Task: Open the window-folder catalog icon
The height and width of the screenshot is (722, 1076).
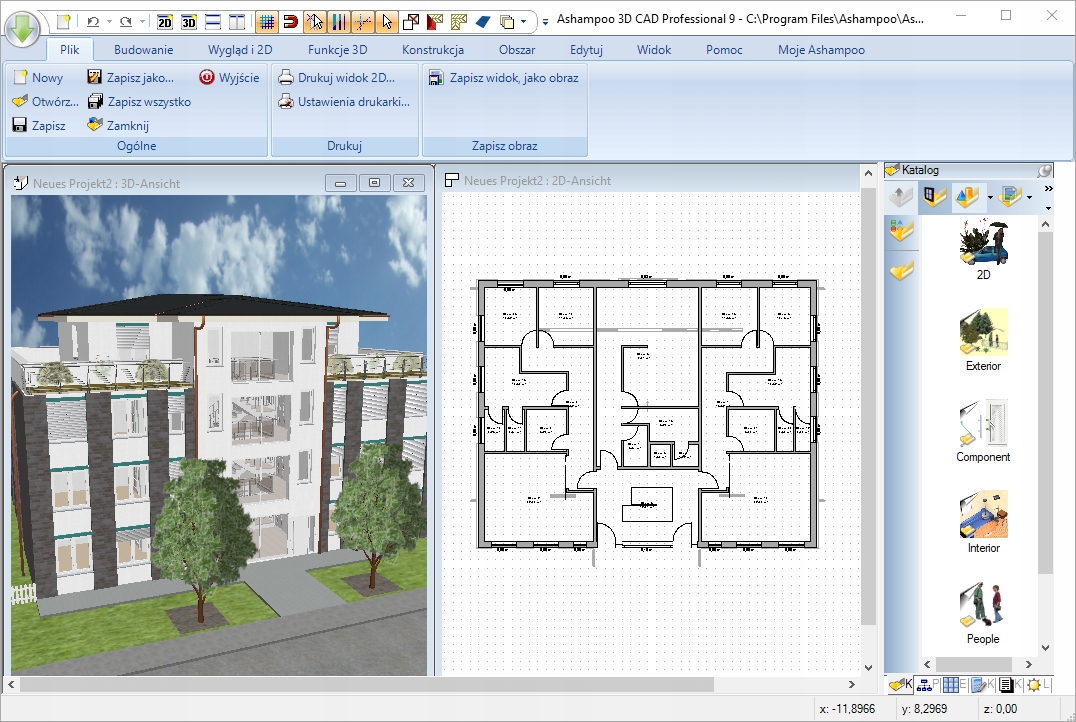Action: [x=934, y=197]
